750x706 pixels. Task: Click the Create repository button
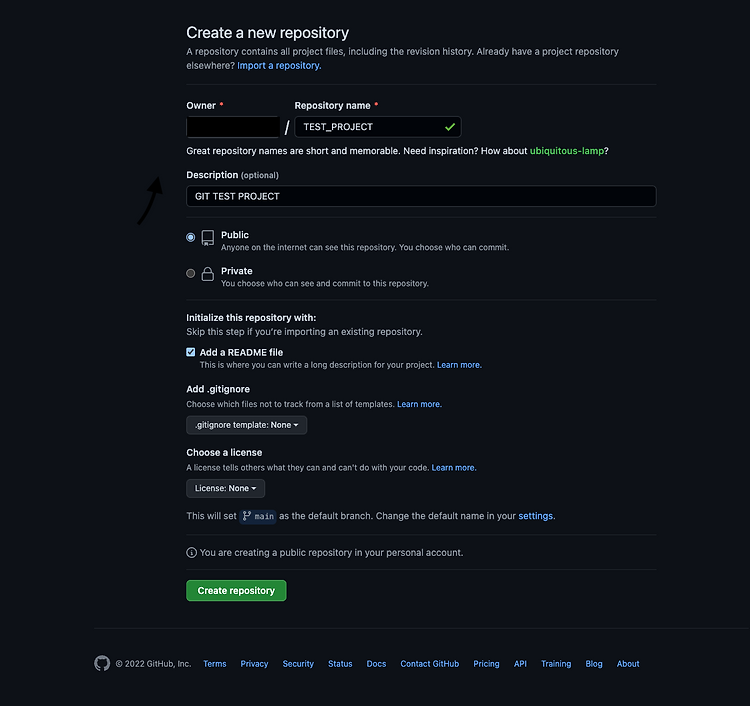[236, 591]
